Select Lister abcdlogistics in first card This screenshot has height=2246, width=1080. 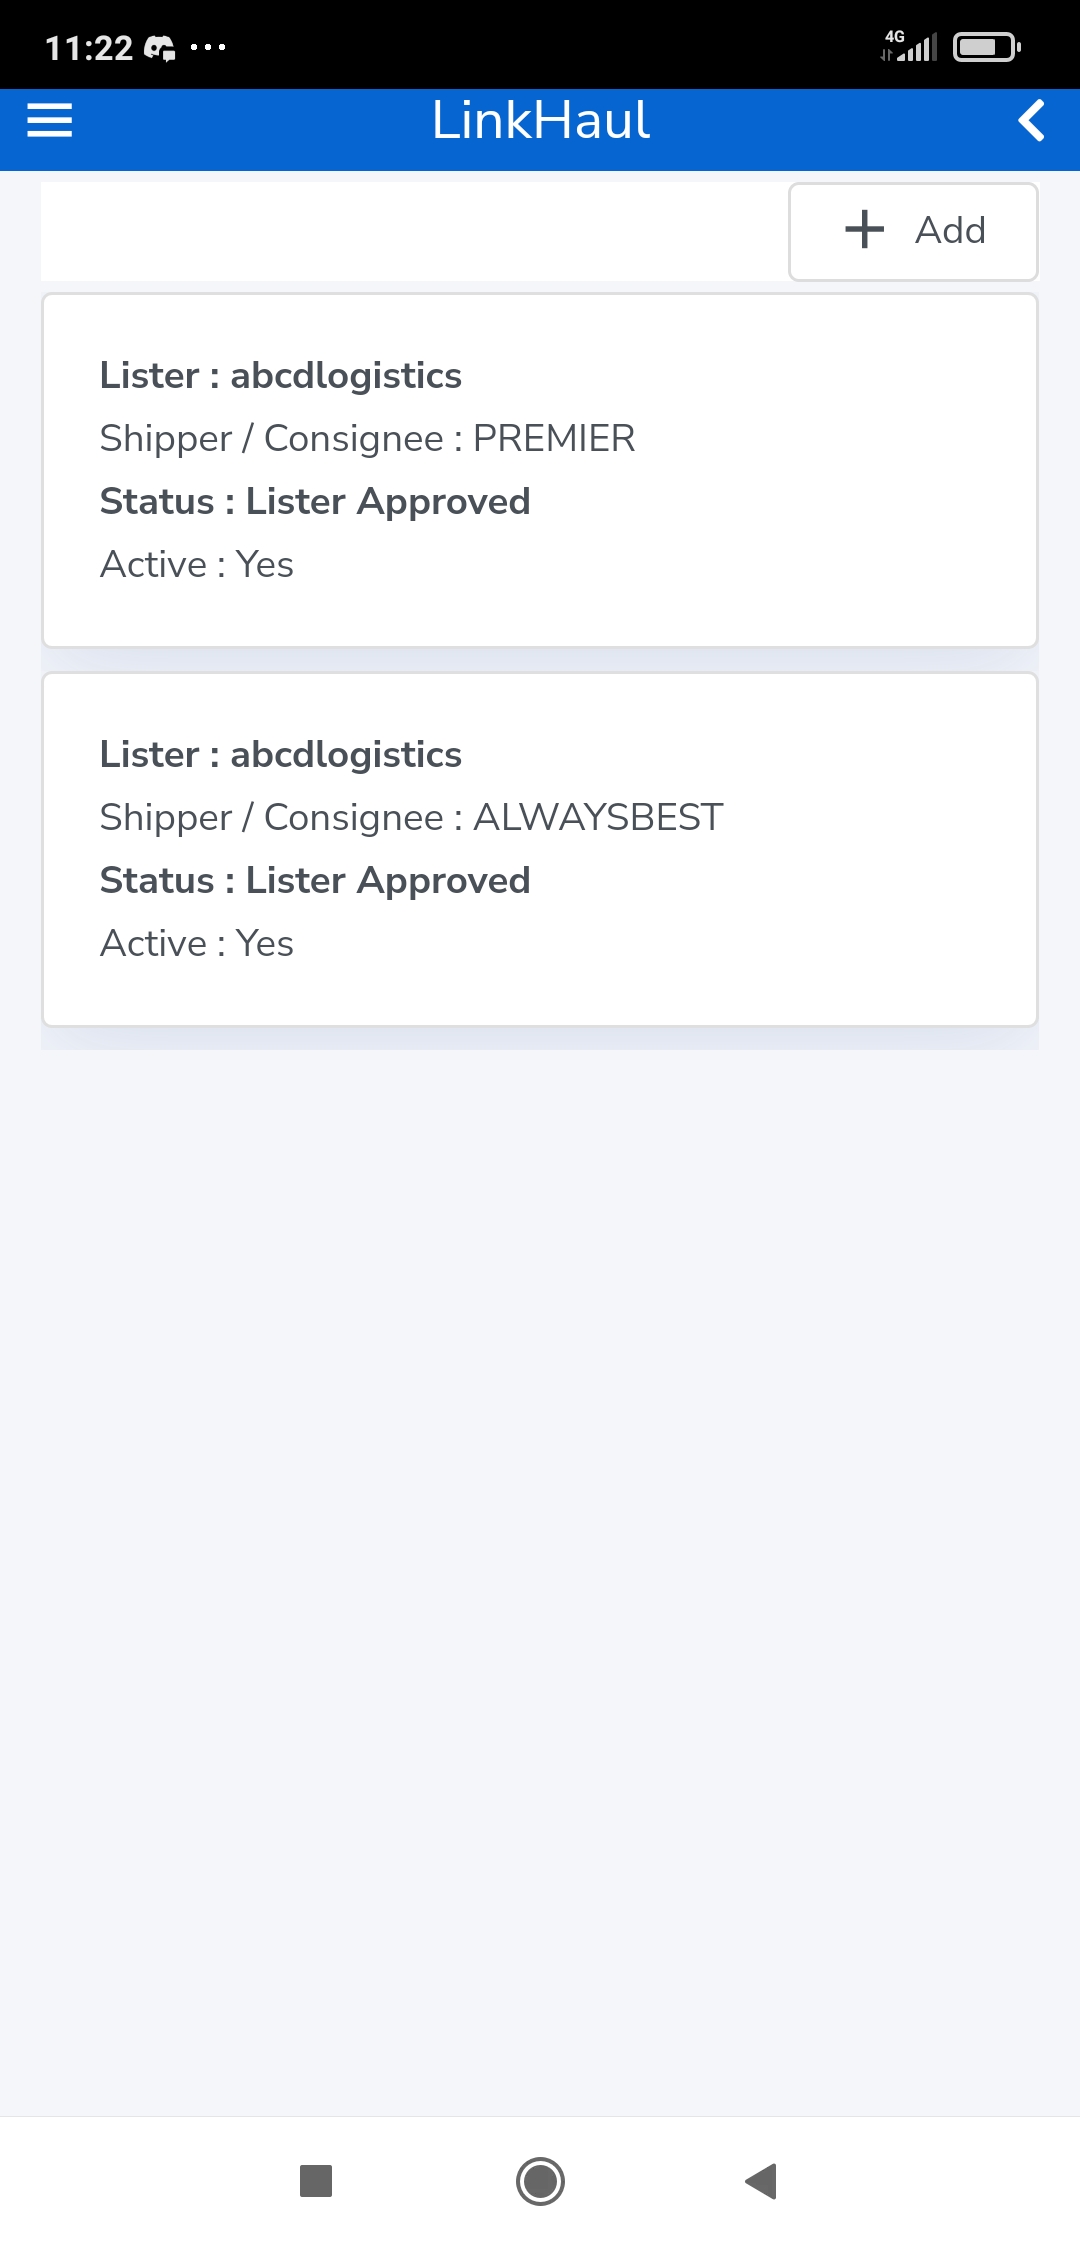(x=281, y=376)
